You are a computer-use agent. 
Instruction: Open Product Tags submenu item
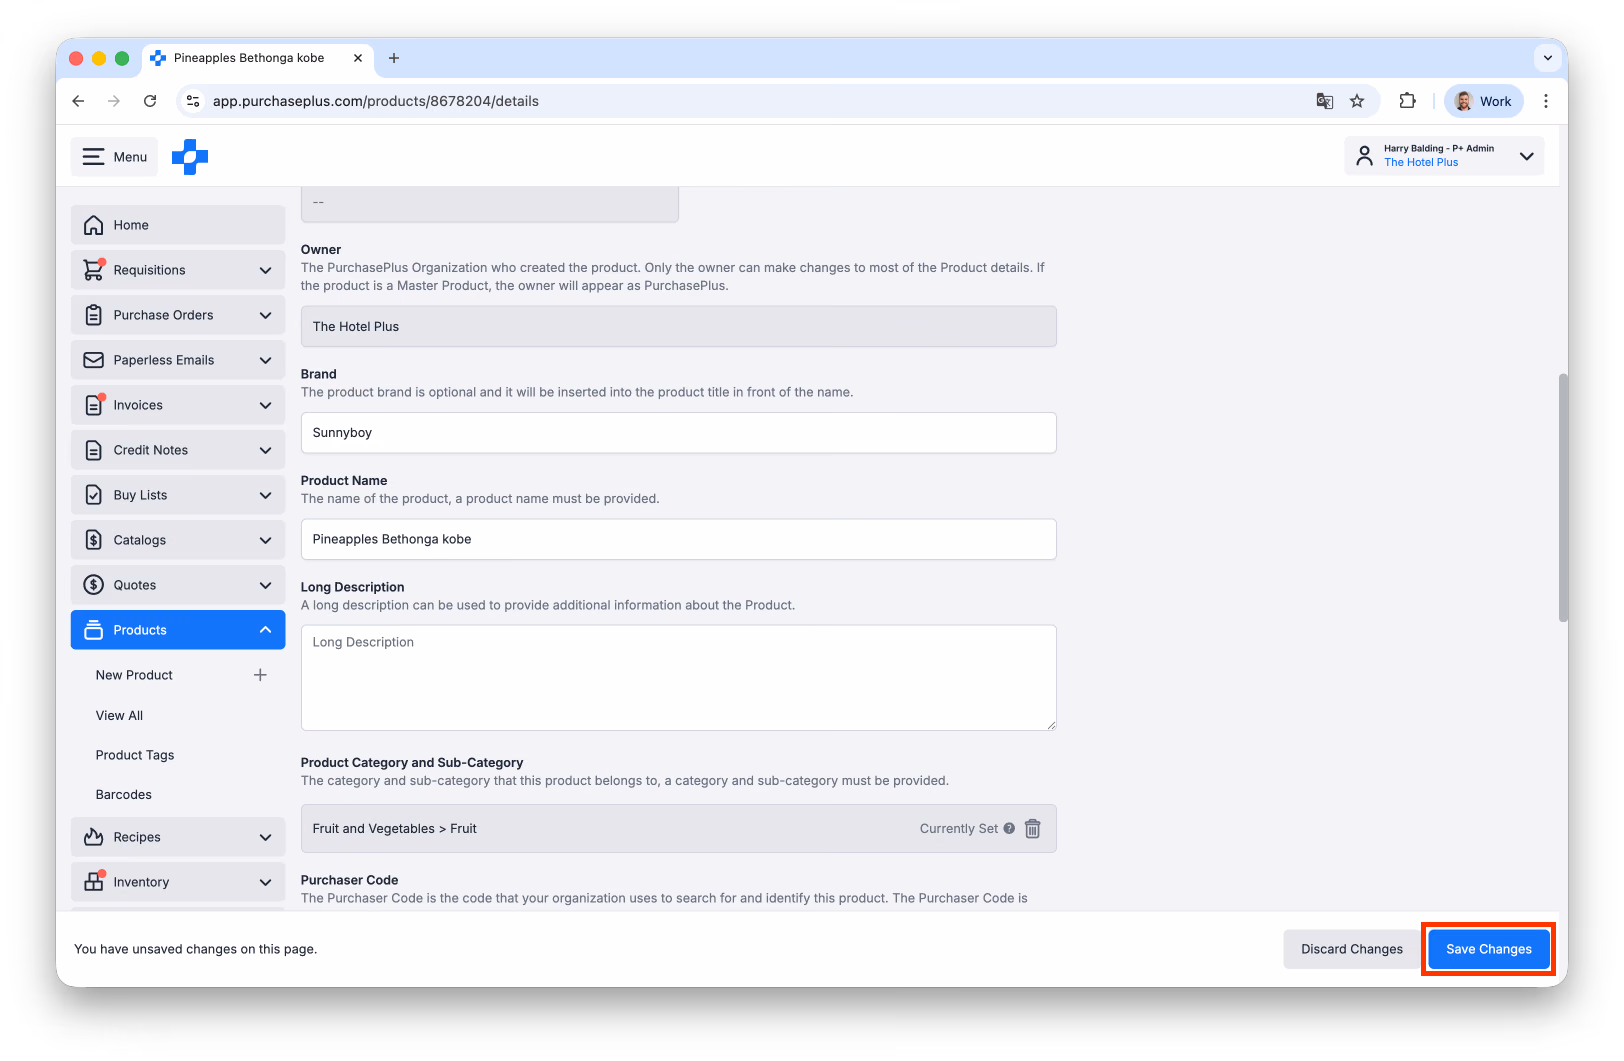(135, 755)
